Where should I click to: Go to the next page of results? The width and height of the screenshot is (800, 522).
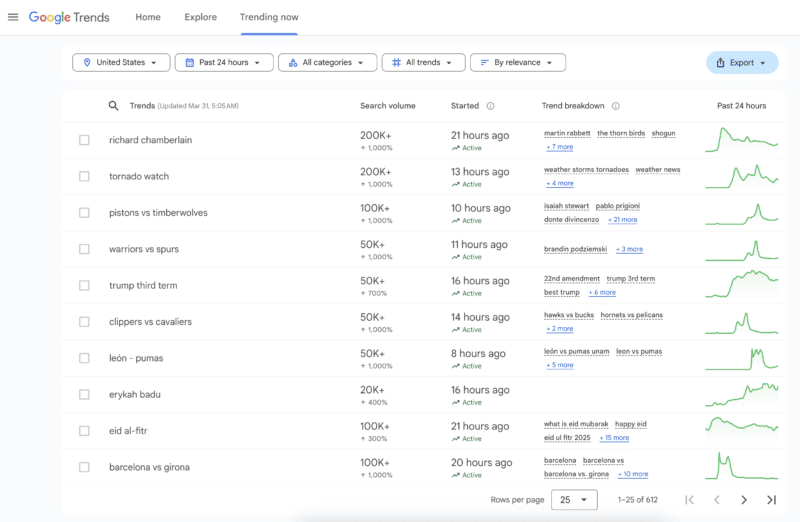point(744,500)
